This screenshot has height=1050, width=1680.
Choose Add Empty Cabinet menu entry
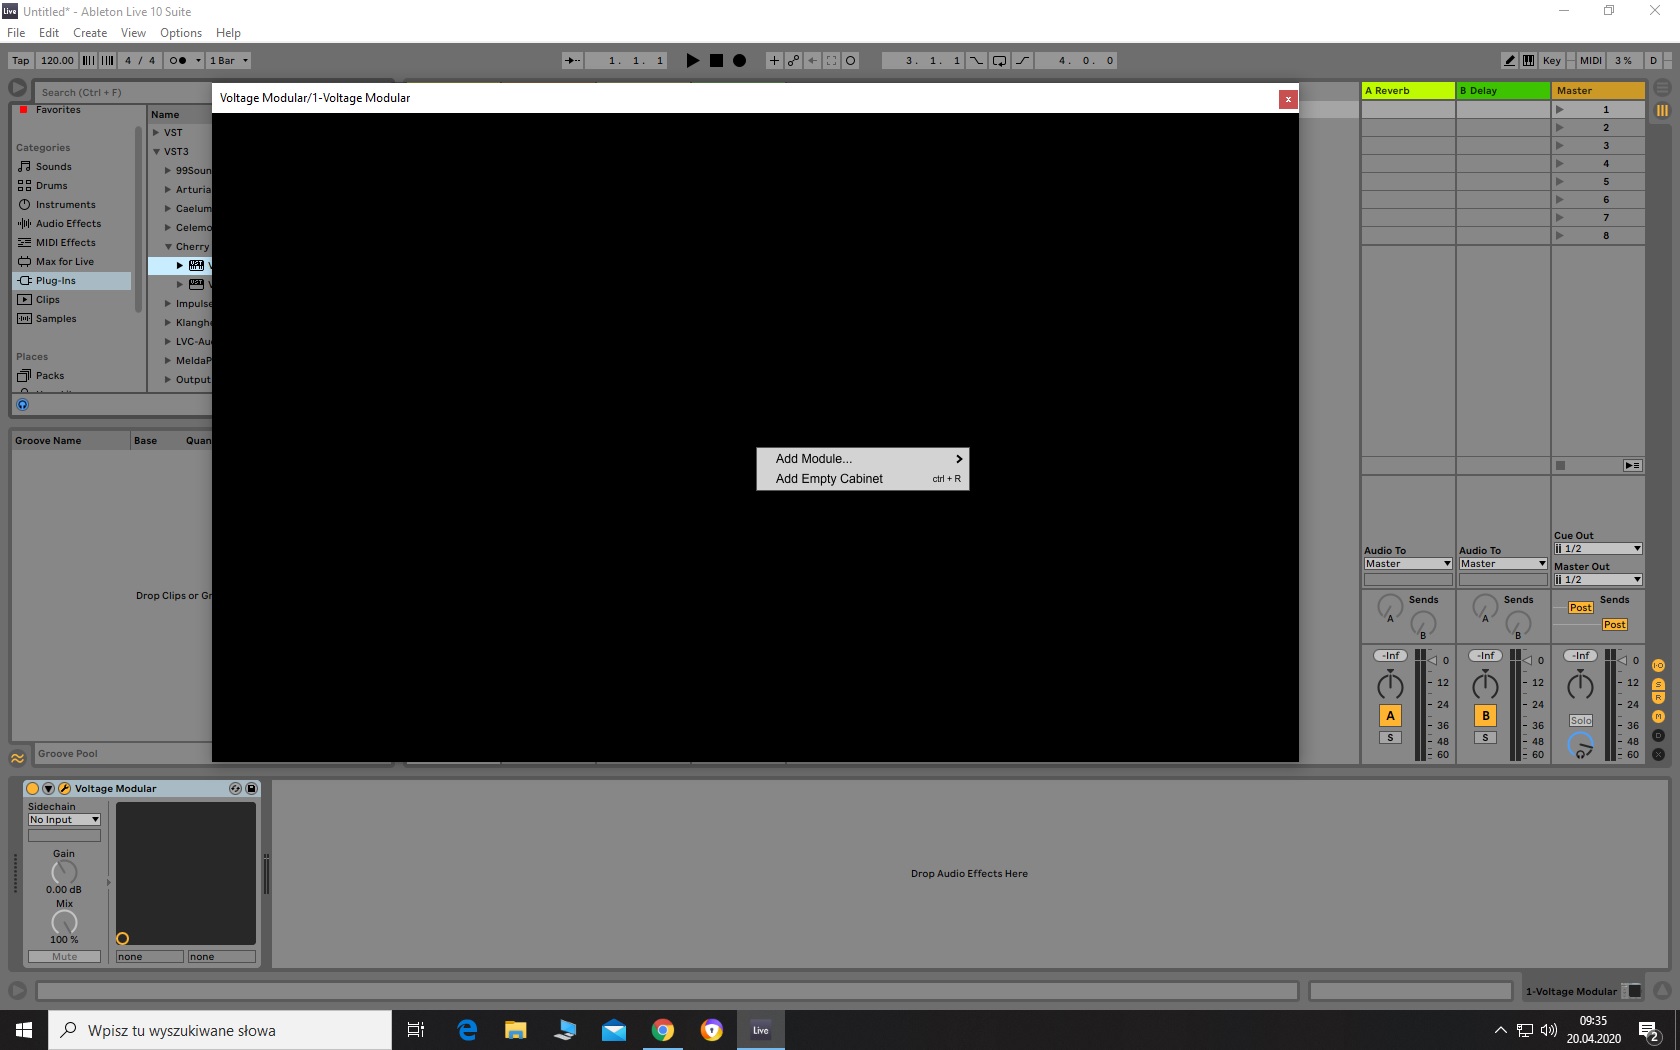[863, 478]
